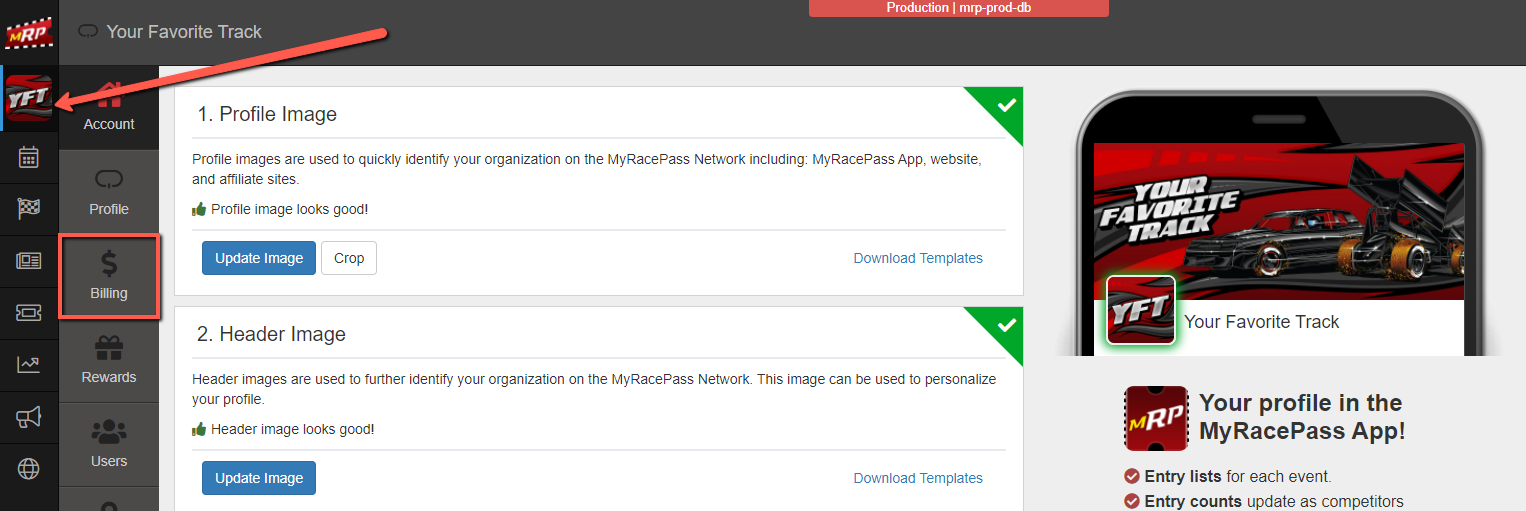1526x511 pixels.
Task: Click the '2. Header Image' heading
Action: point(271,334)
